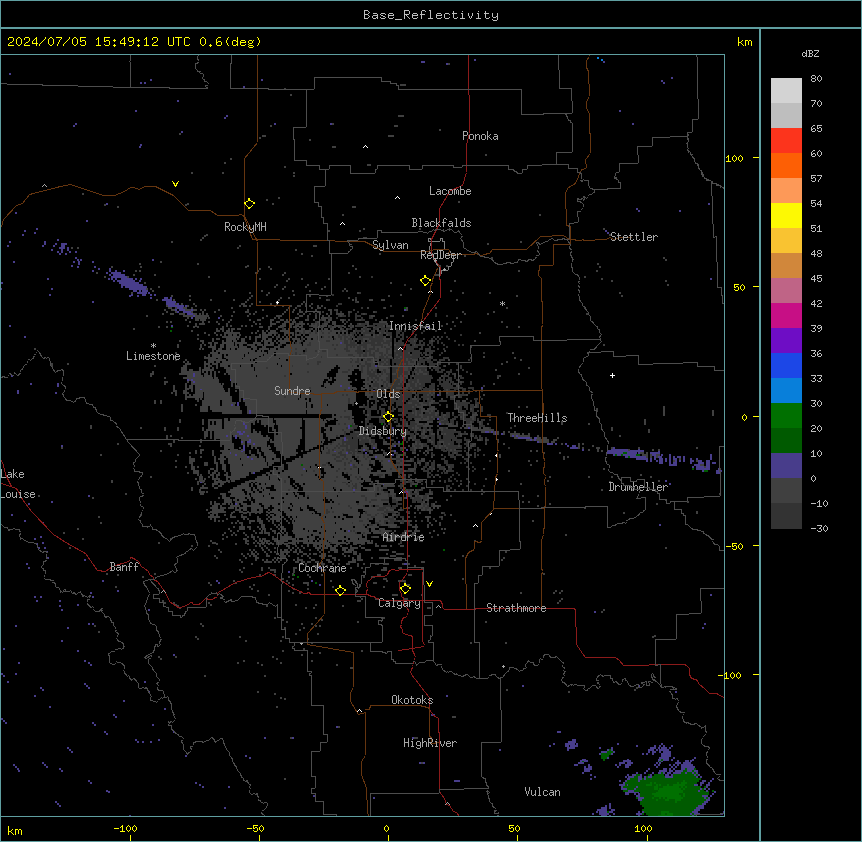
Task: Select the yellow diamond marker below Cochrane
Action: point(340,590)
